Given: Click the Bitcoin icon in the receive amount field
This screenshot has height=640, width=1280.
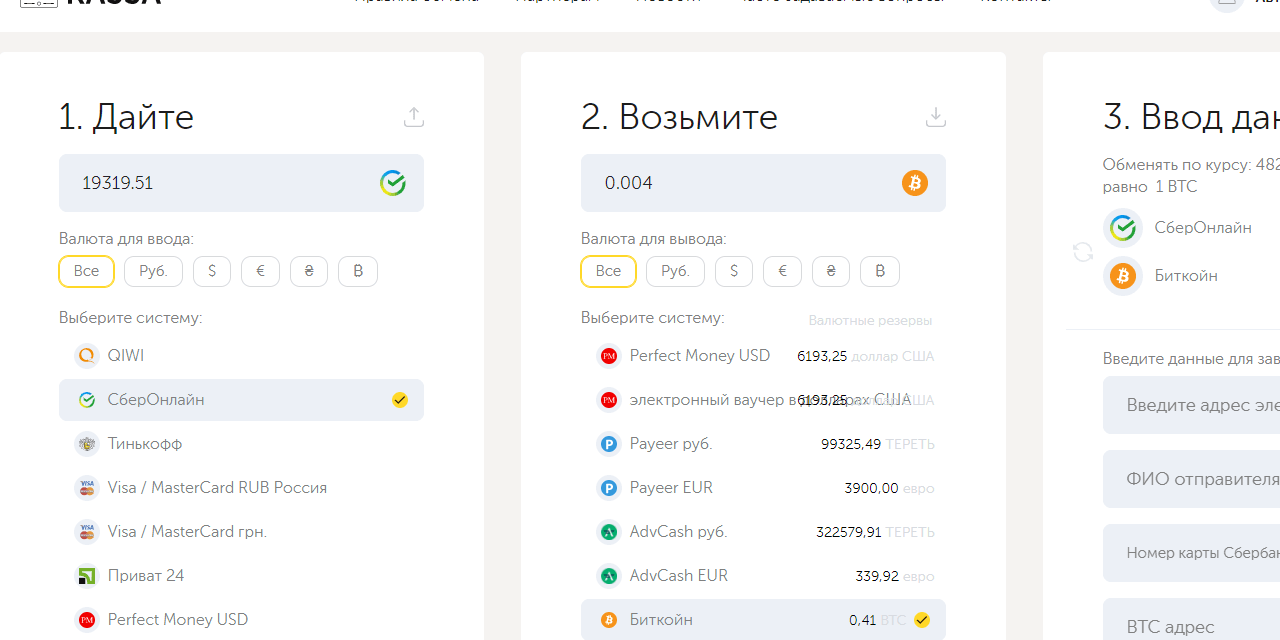Looking at the screenshot, I should click(x=915, y=183).
